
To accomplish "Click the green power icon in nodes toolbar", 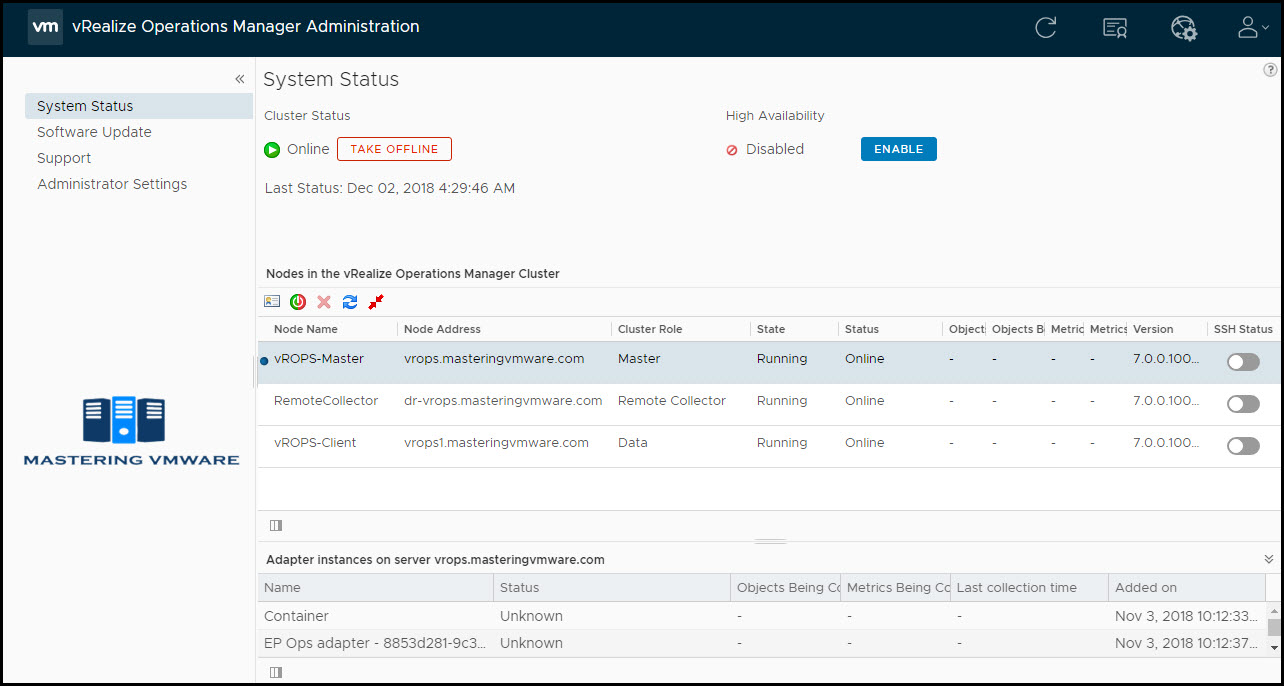I will pos(298,302).
